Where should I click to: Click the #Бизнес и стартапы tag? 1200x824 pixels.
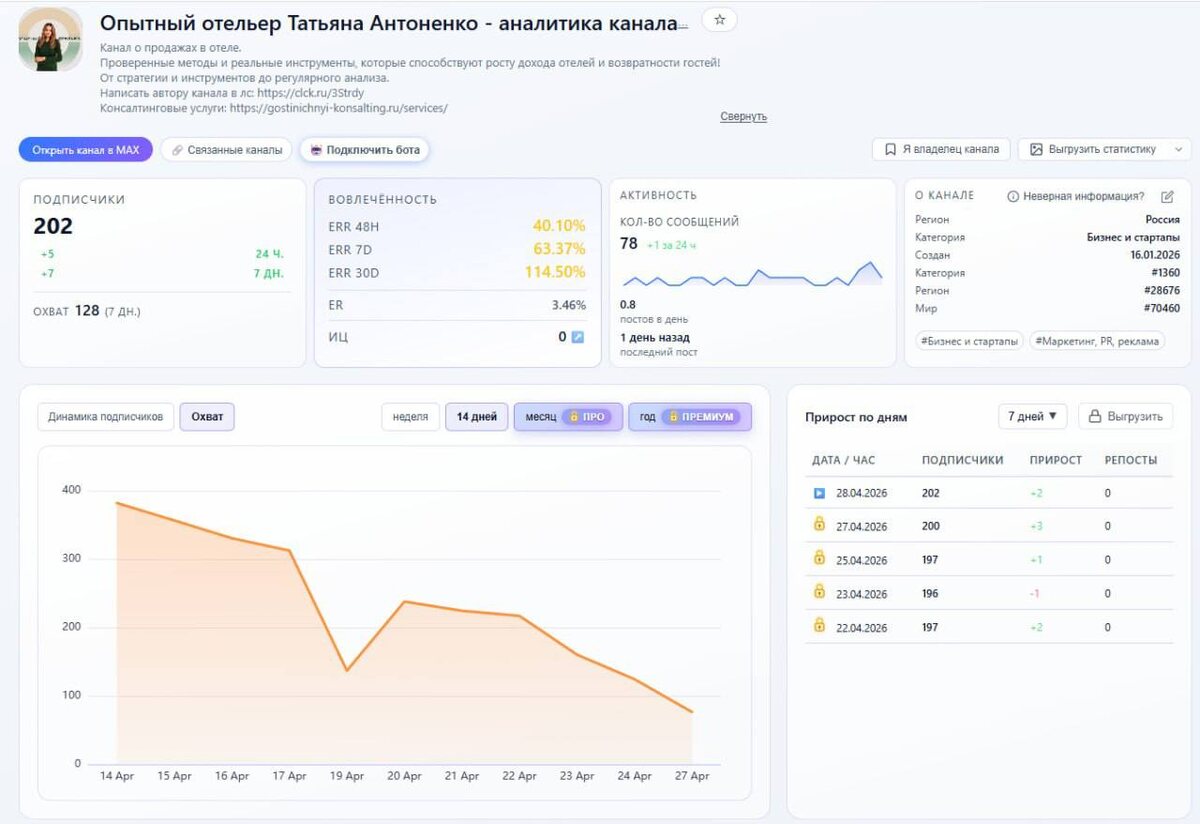(x=969, y=341)
